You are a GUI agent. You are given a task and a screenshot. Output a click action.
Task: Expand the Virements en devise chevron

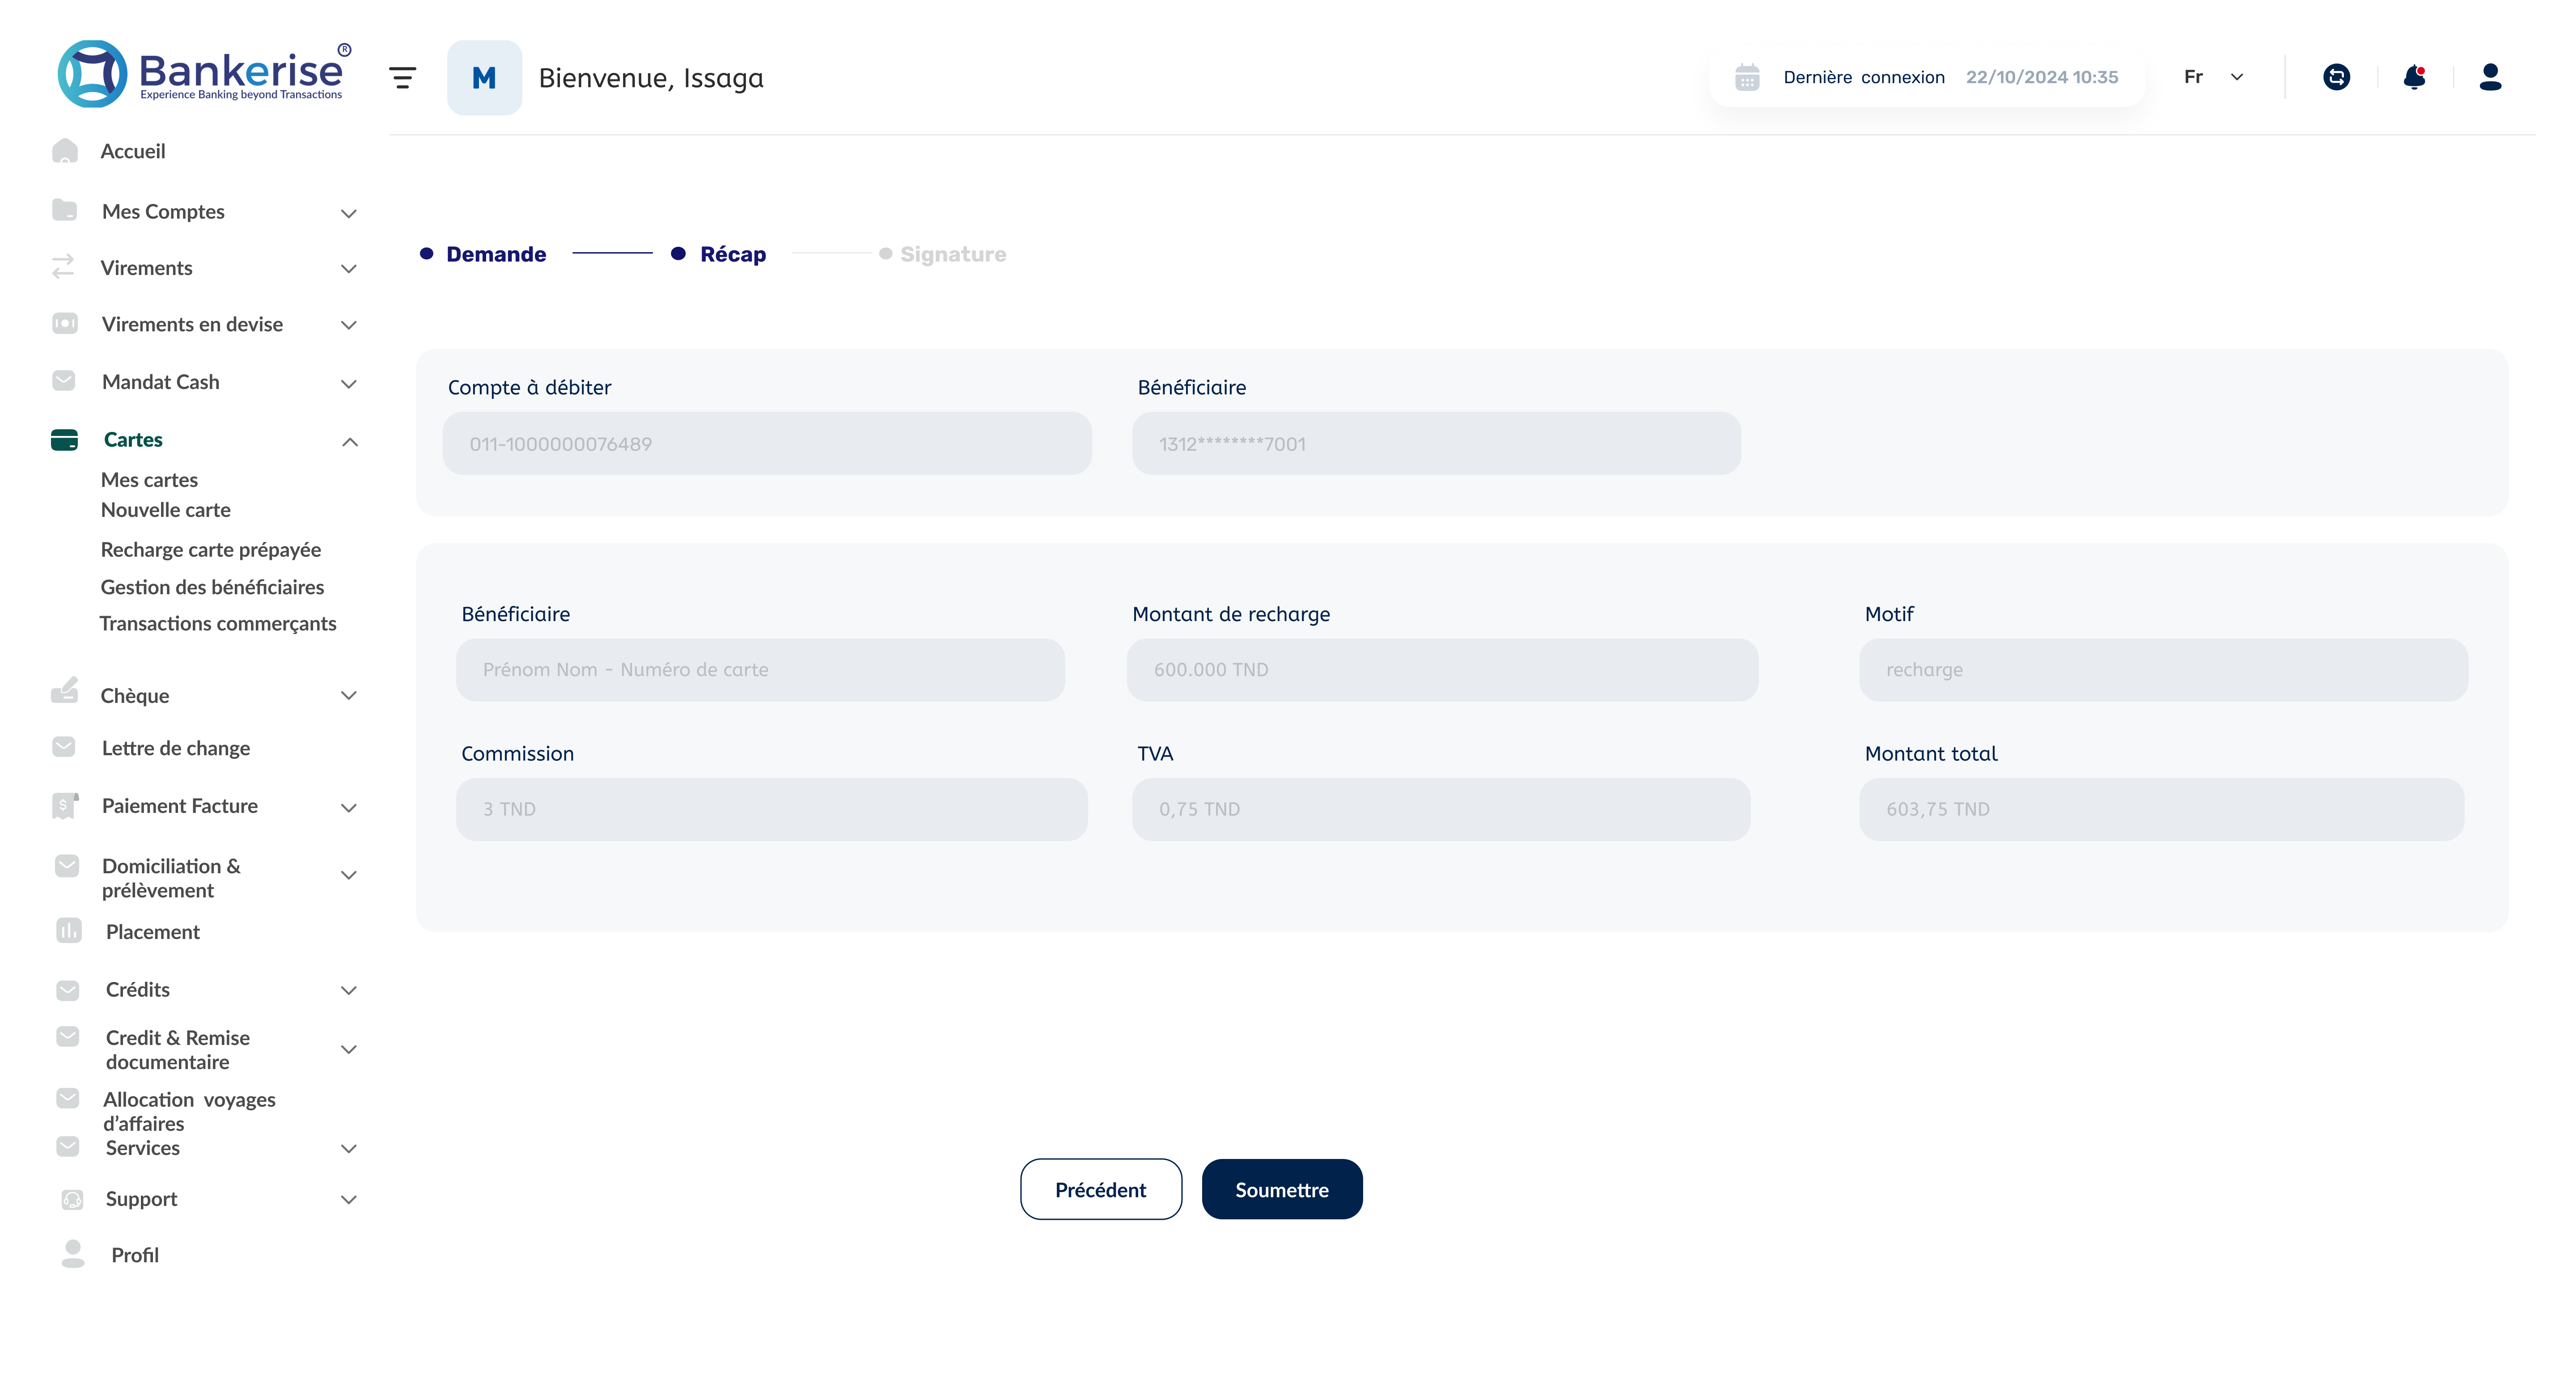[x=349, y=325]
